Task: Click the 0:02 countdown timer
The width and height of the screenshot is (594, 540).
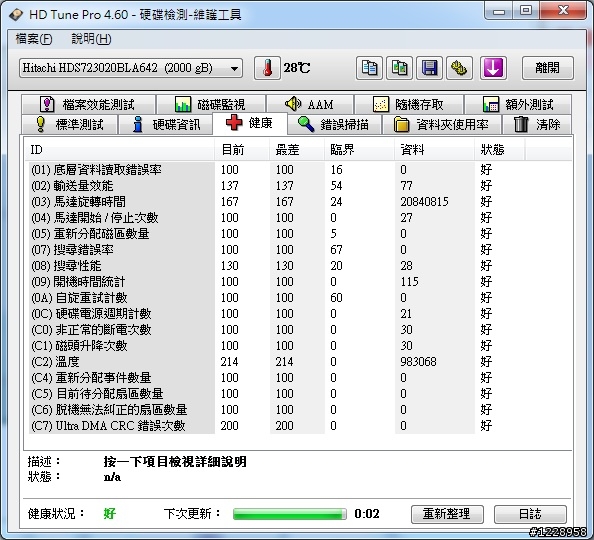Action: [x=367, y=514]
